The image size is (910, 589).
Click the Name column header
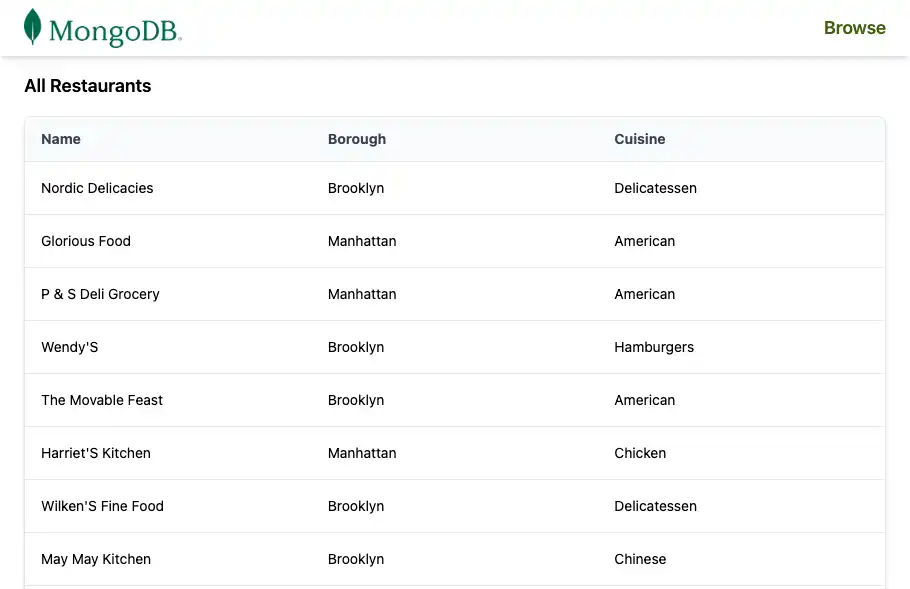pos(61,139)
